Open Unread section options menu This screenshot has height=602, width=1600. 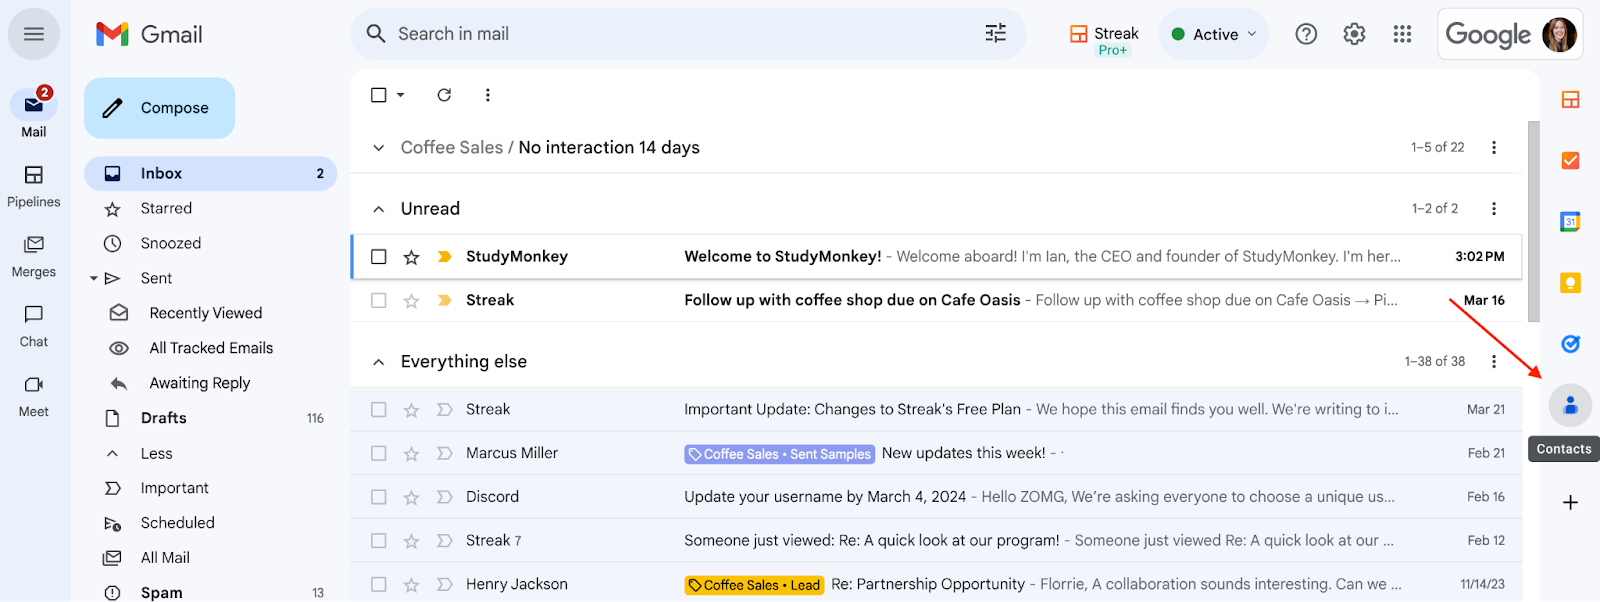[1494, 209]
